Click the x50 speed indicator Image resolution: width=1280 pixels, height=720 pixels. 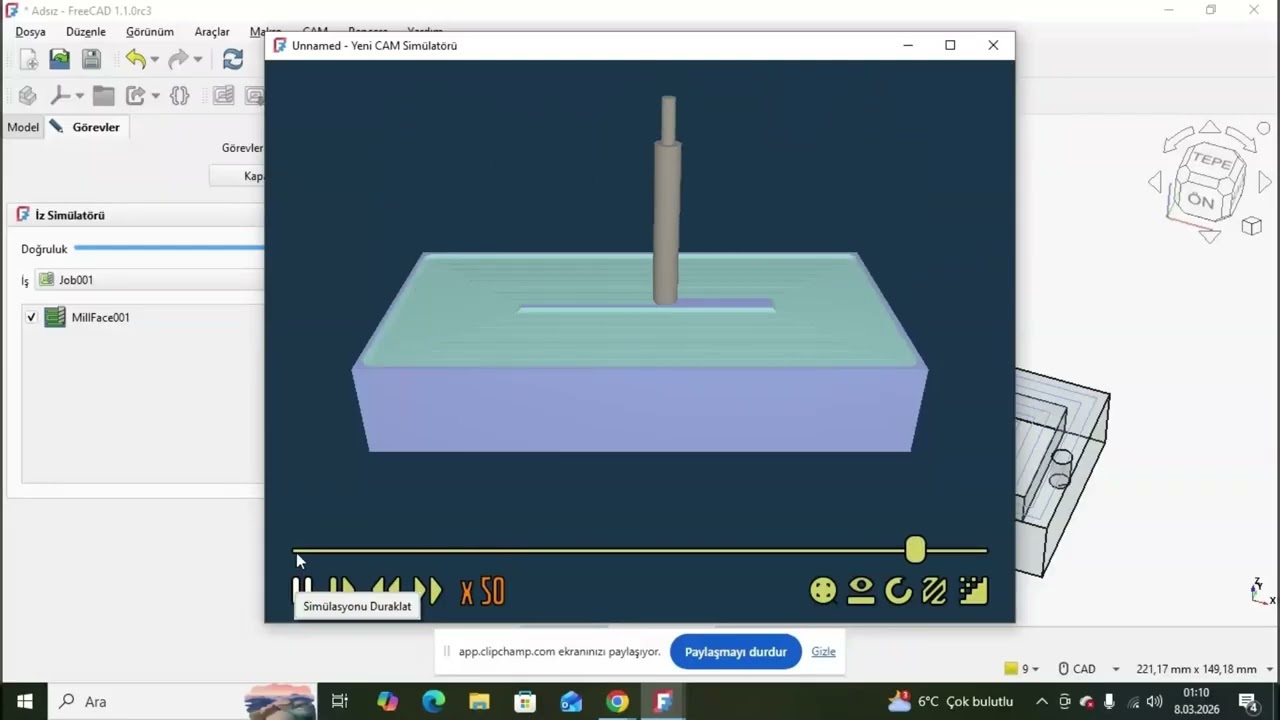[482, 592]
